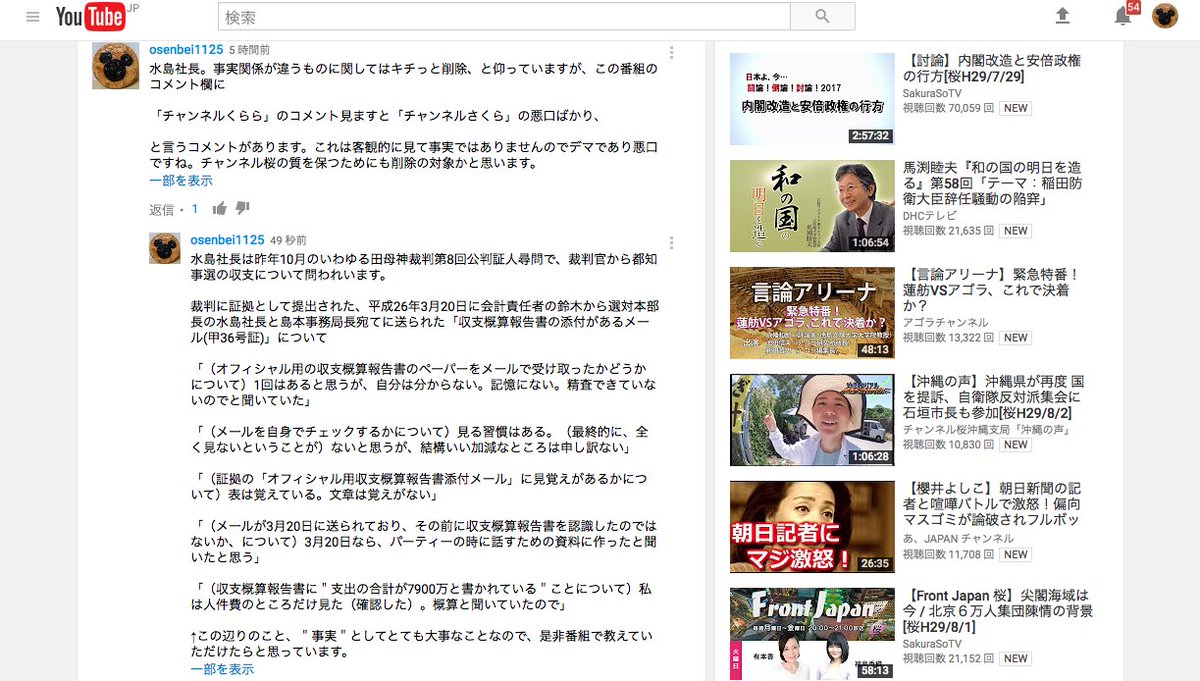The height and width of the screenshot is (681, 1200).
Task: Click the 49 秒前 timestamp link
Action: pyautogui.click(x=288, y=241)
